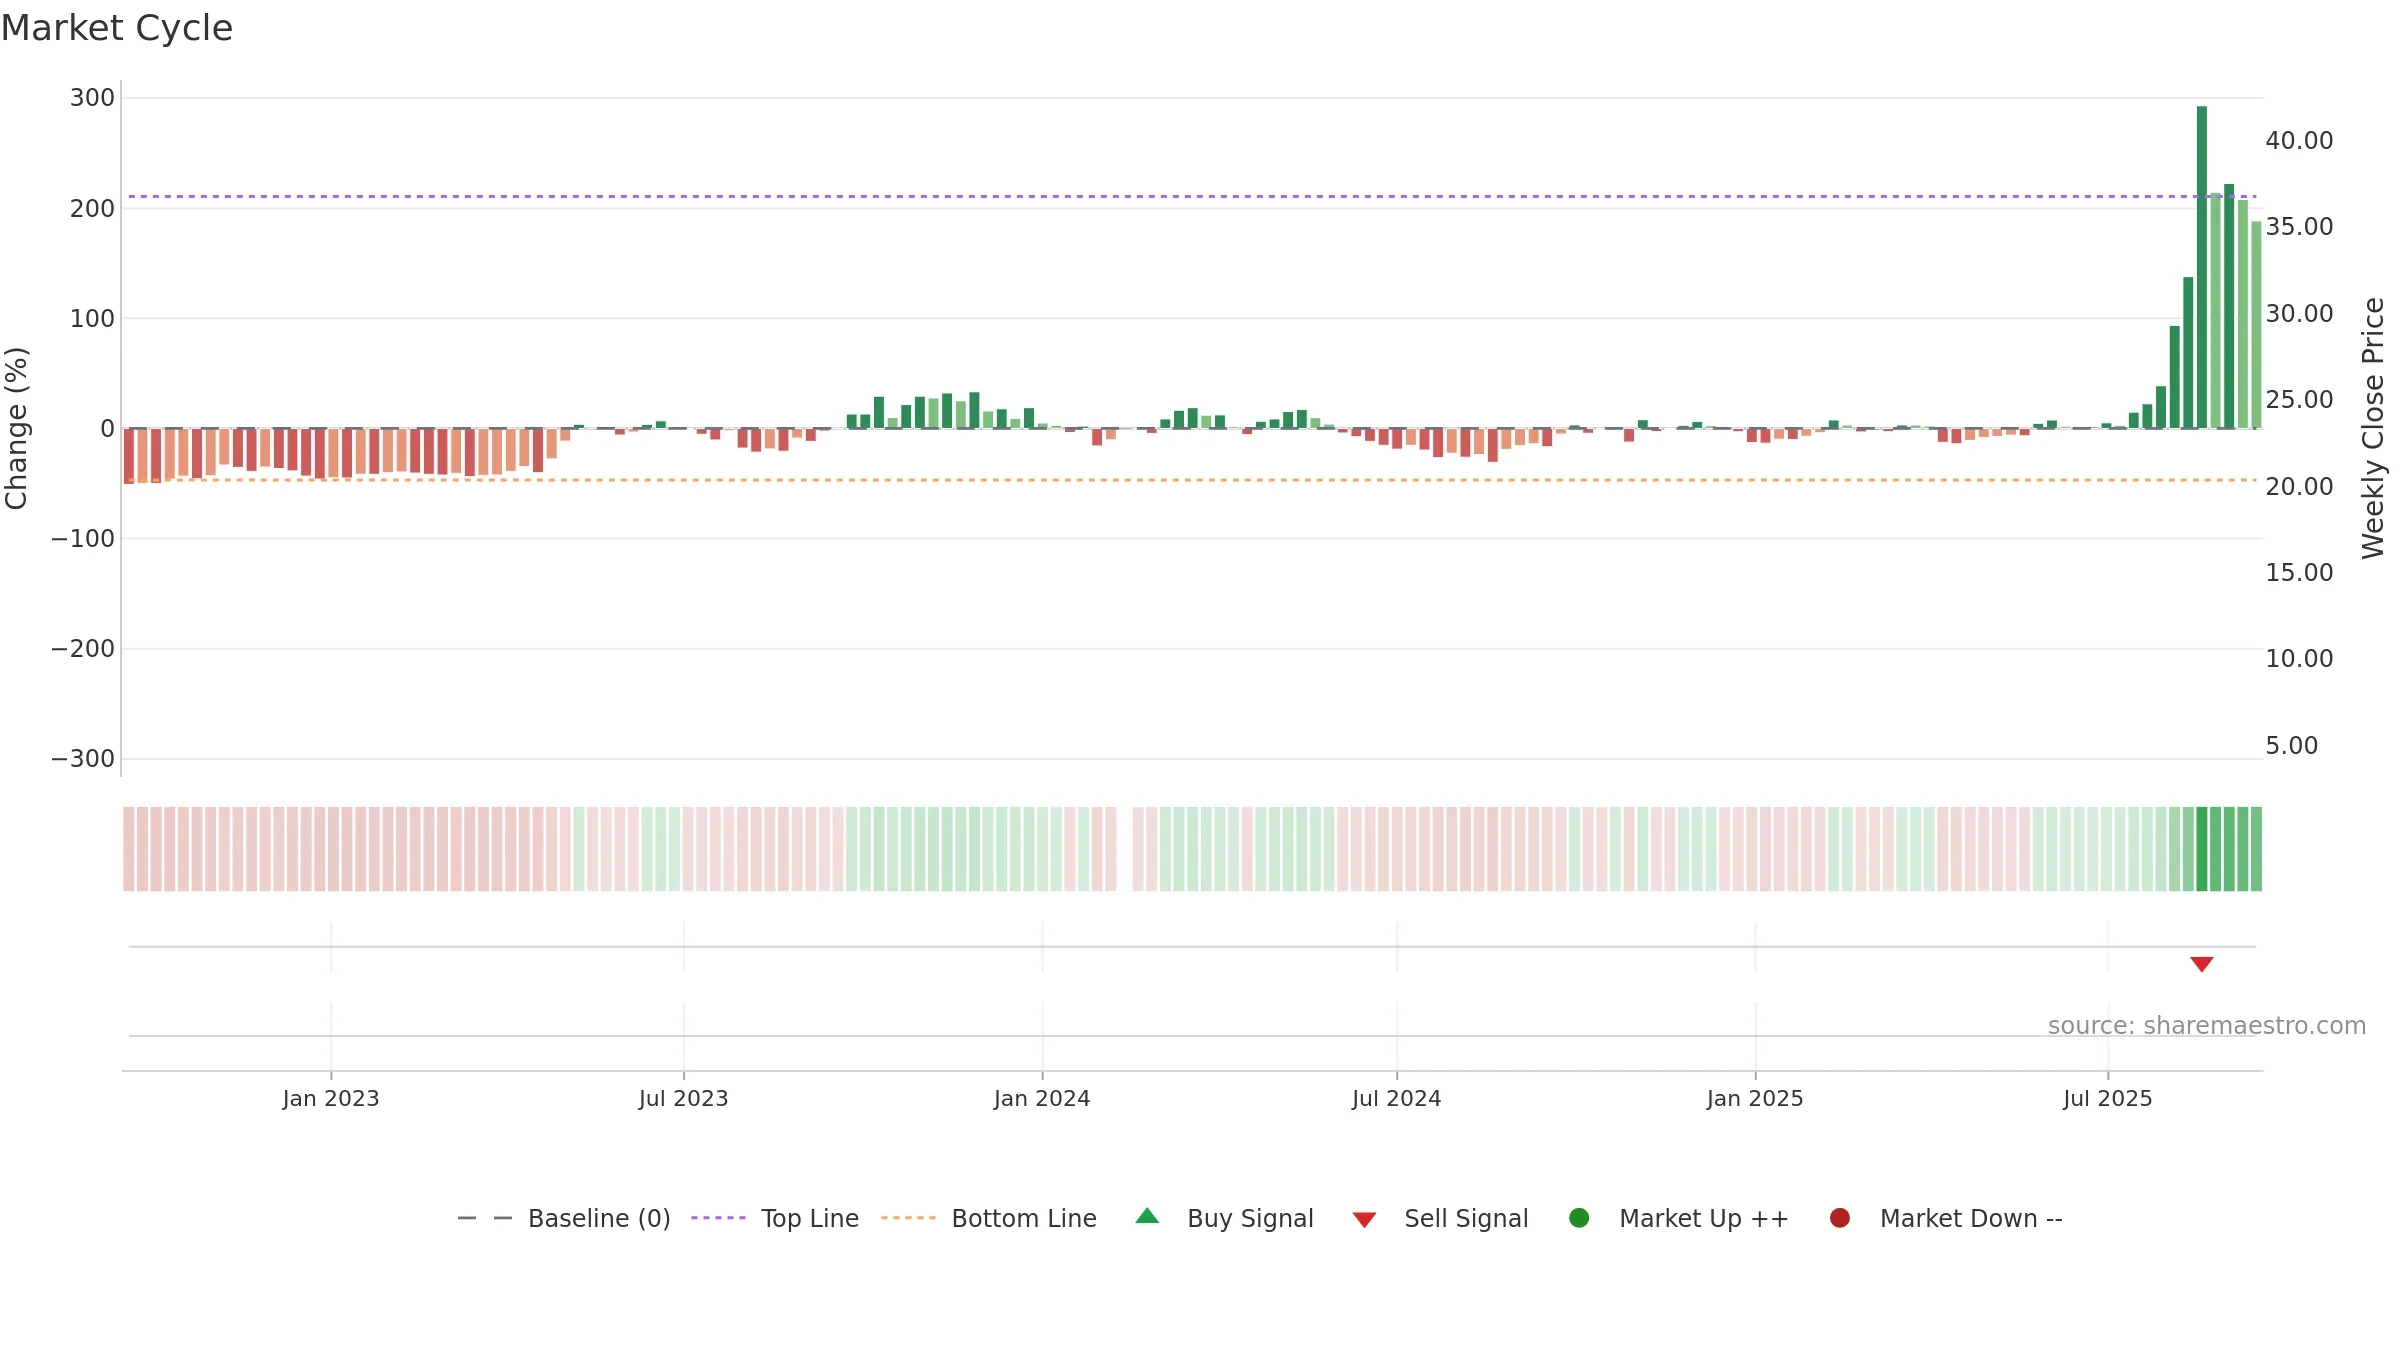The height and width of the screenshot is (1350, 2400).
Task: Click the green Market Up circle icon
Action: [x=1579, y=1218]
